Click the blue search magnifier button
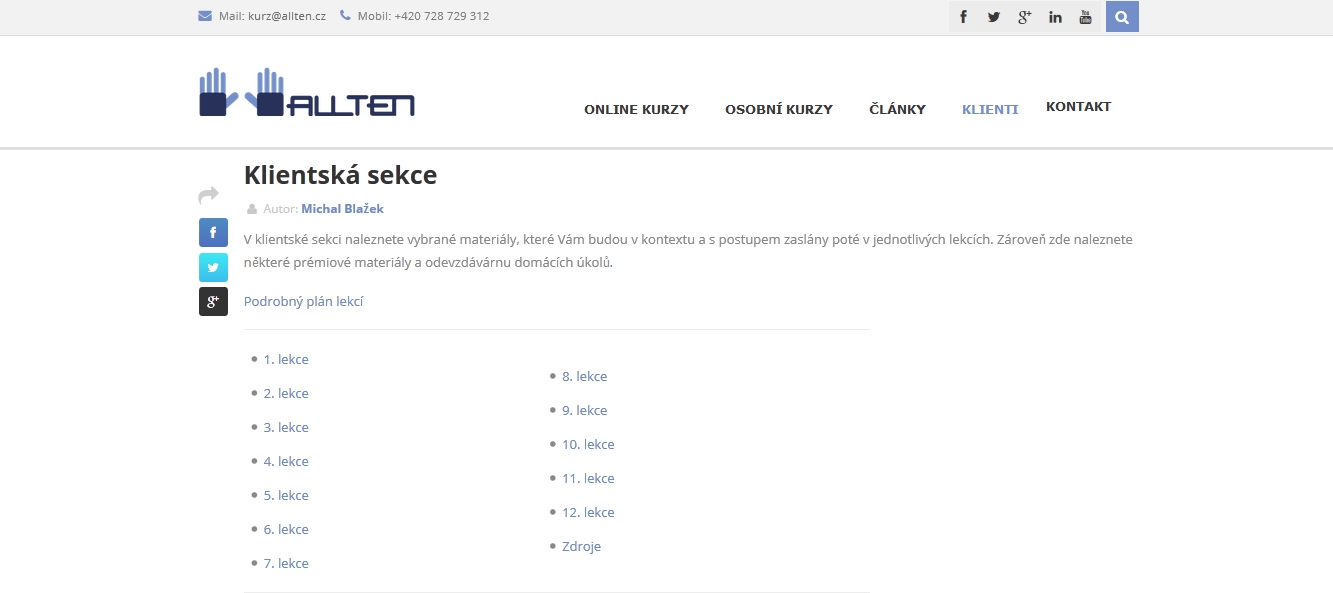This screenshot has height=593, width=1333. pos(1122,17)
